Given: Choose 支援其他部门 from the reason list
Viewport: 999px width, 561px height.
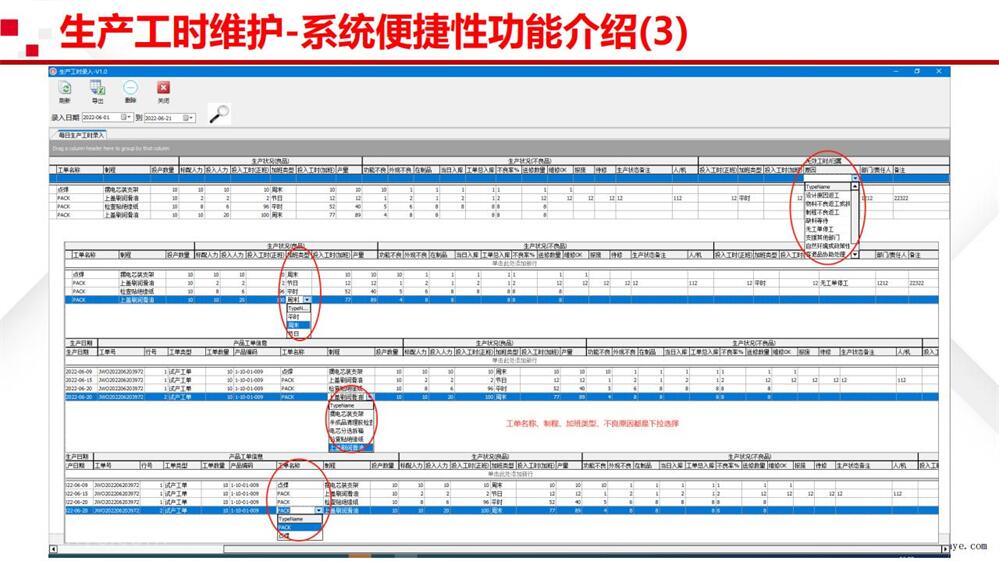Looking at the screenshot, I should tap(827, 237).
